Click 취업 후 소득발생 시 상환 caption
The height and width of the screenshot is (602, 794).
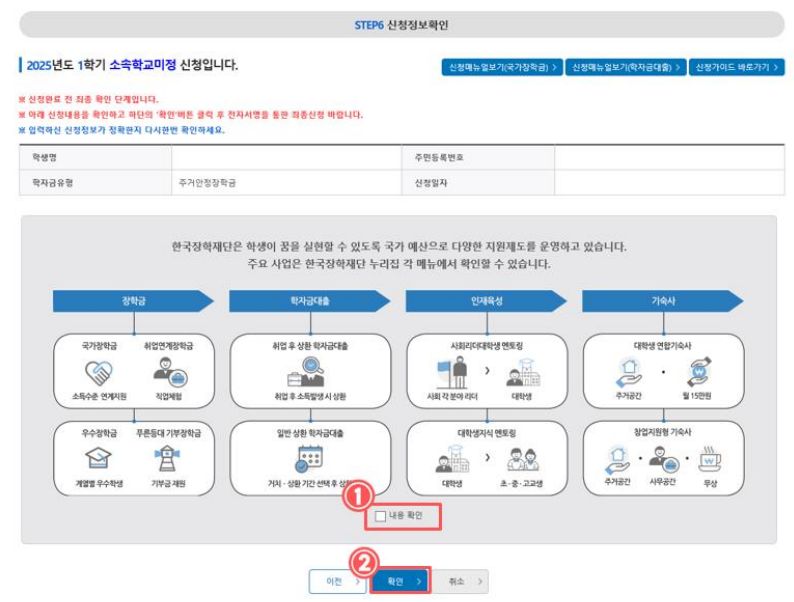[x=310, y=396]
